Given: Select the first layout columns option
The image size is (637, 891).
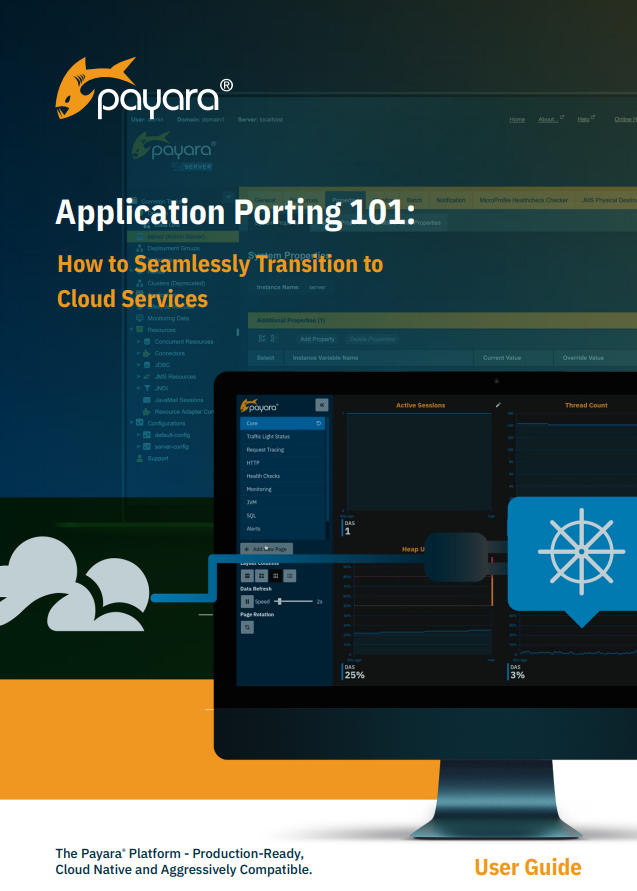Looking at the screenshot, I should click(x=247, y=576).
